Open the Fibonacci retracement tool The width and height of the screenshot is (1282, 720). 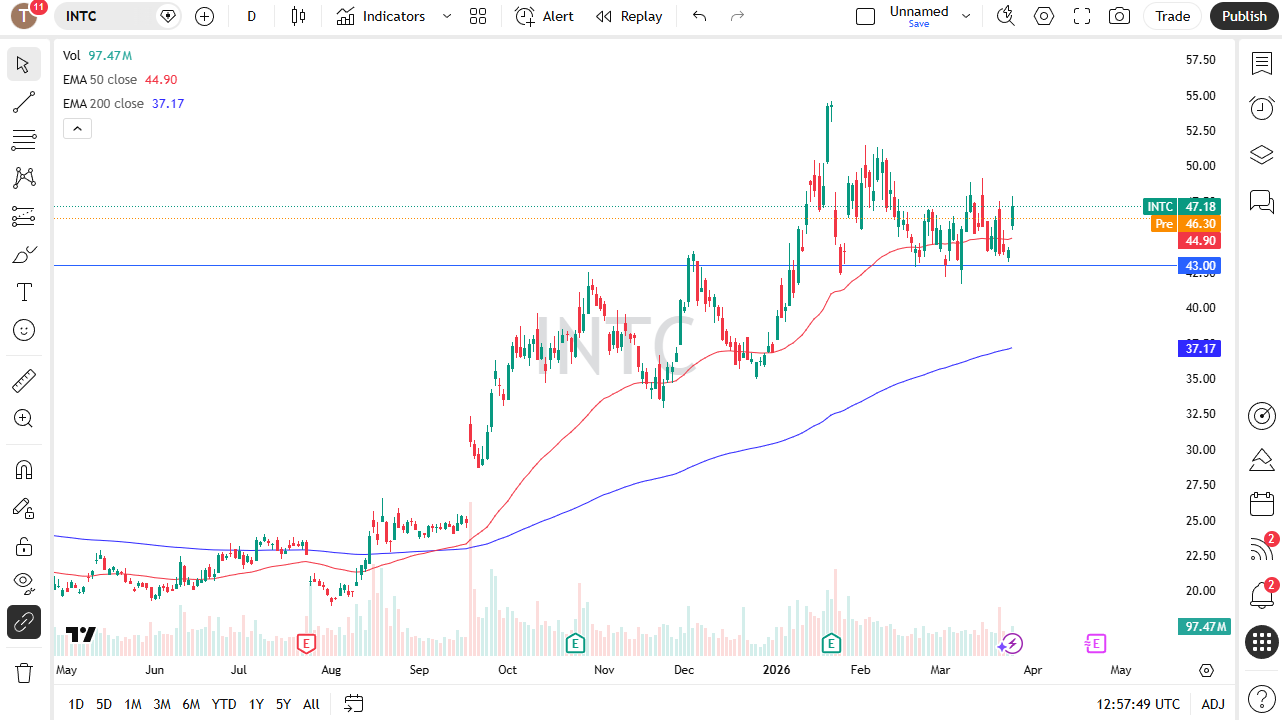24,140
